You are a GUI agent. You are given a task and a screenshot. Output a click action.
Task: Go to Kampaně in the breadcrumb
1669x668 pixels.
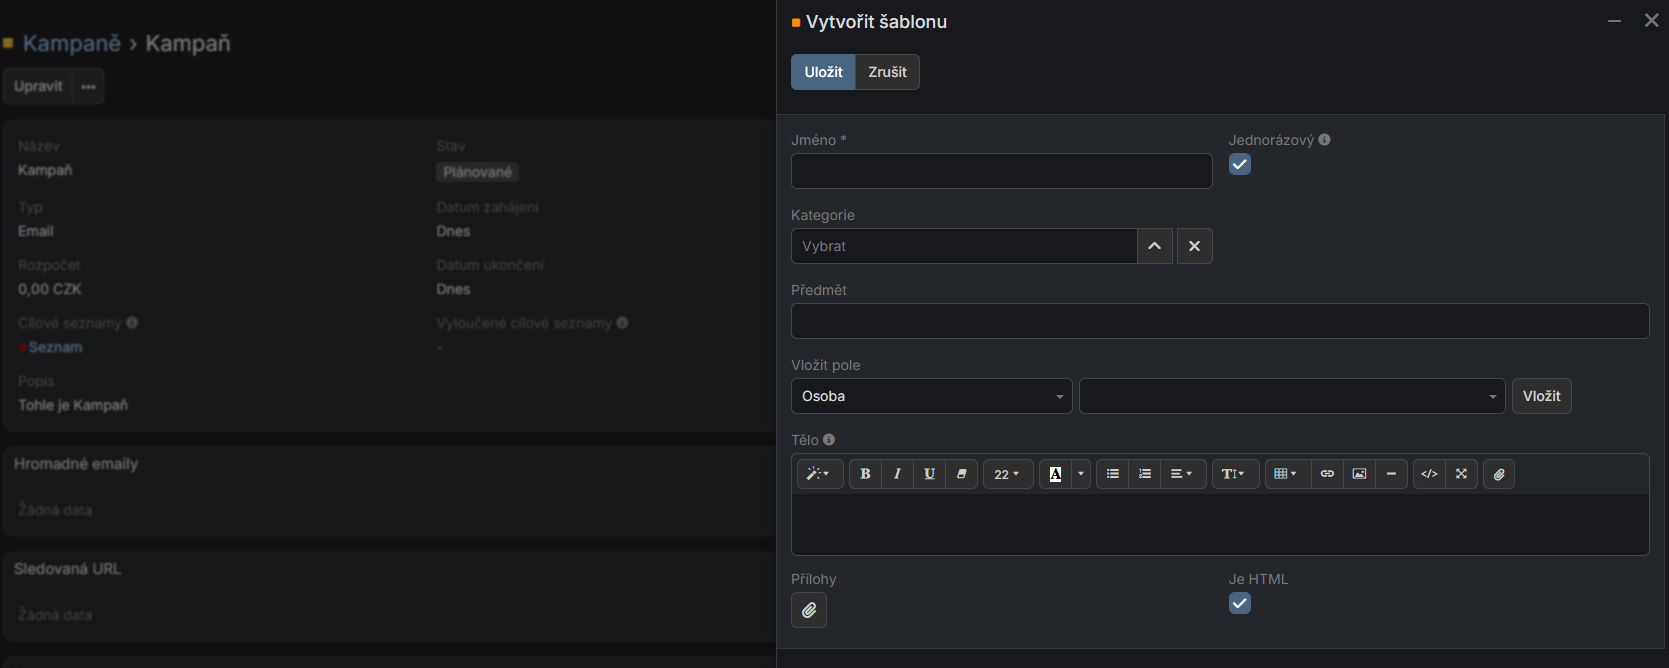point(71,43)
